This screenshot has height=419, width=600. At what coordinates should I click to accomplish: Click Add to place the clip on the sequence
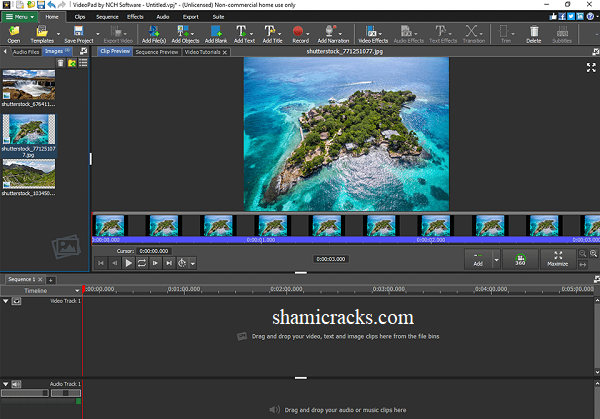pyautogui.click(x=478, y=259)
